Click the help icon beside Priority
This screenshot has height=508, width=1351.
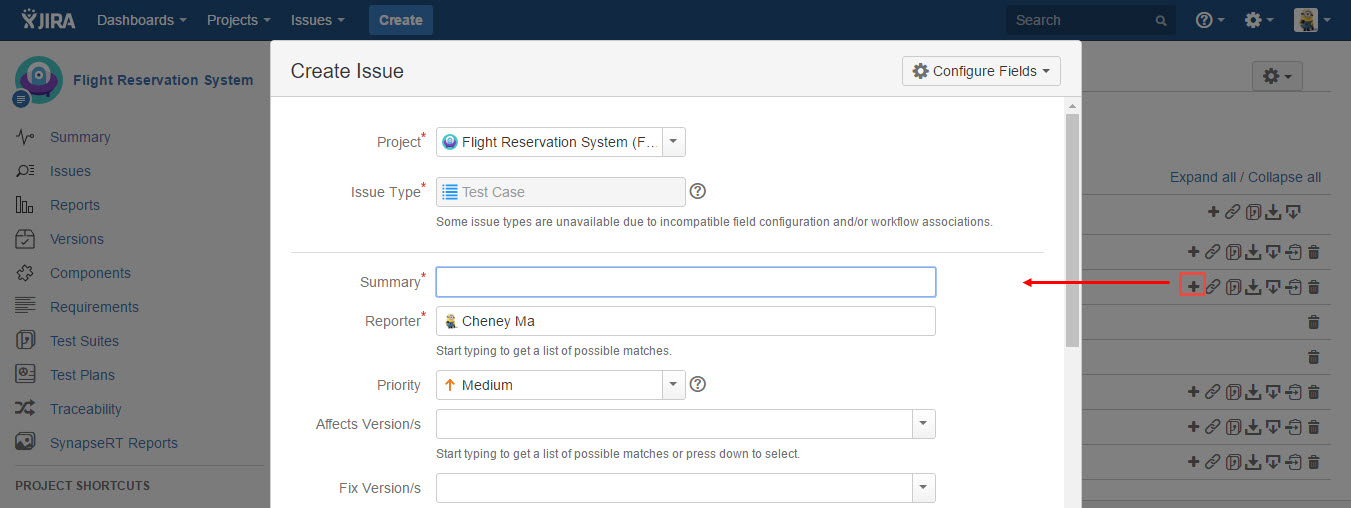click(x=698, y=384)
